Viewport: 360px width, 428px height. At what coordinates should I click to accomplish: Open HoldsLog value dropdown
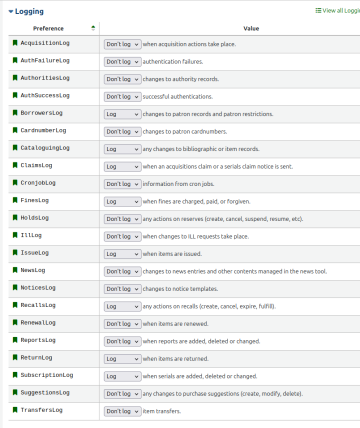click(122, 219)
